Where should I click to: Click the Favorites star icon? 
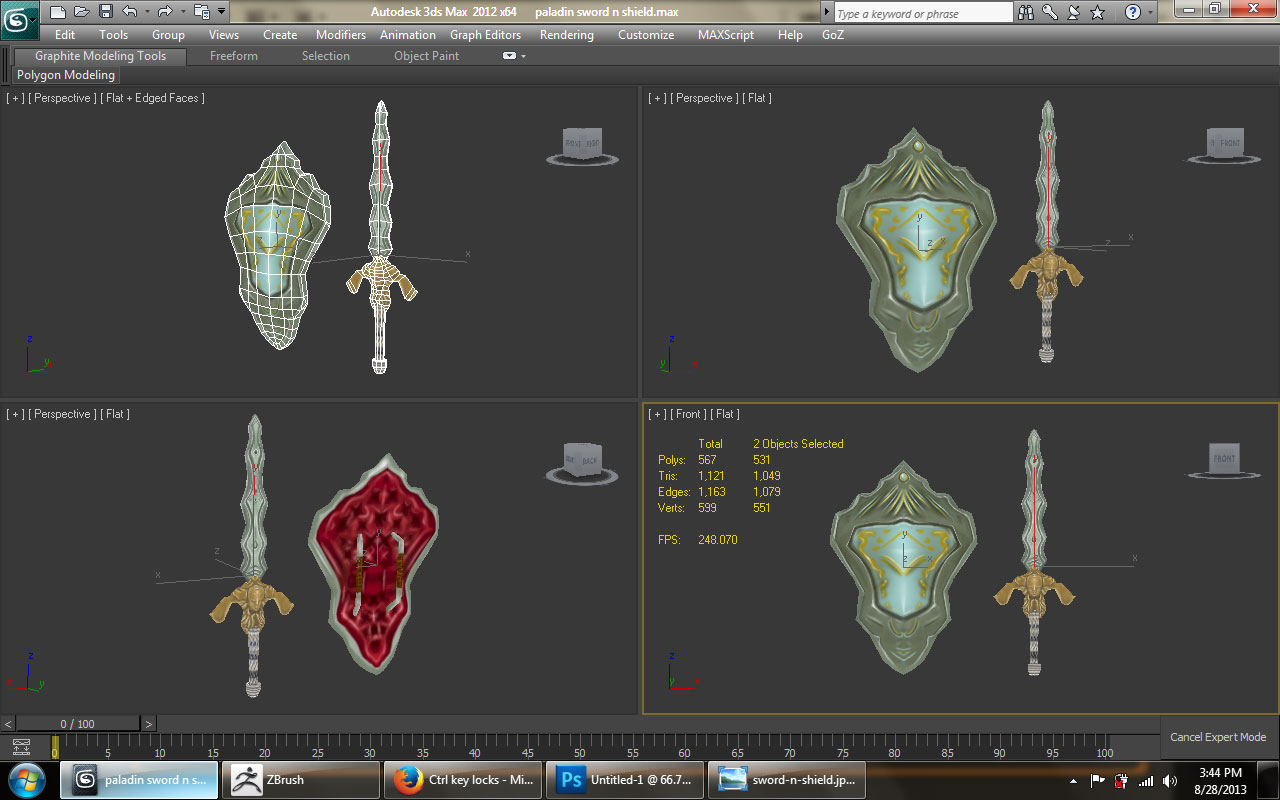point(1097,12)
